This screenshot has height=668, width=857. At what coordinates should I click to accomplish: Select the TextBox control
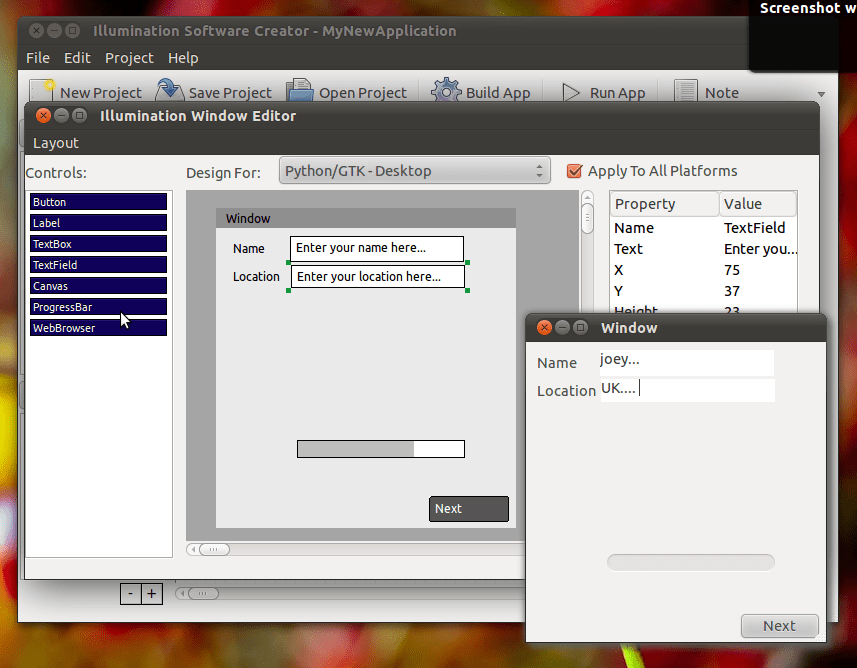click(98, 244)
